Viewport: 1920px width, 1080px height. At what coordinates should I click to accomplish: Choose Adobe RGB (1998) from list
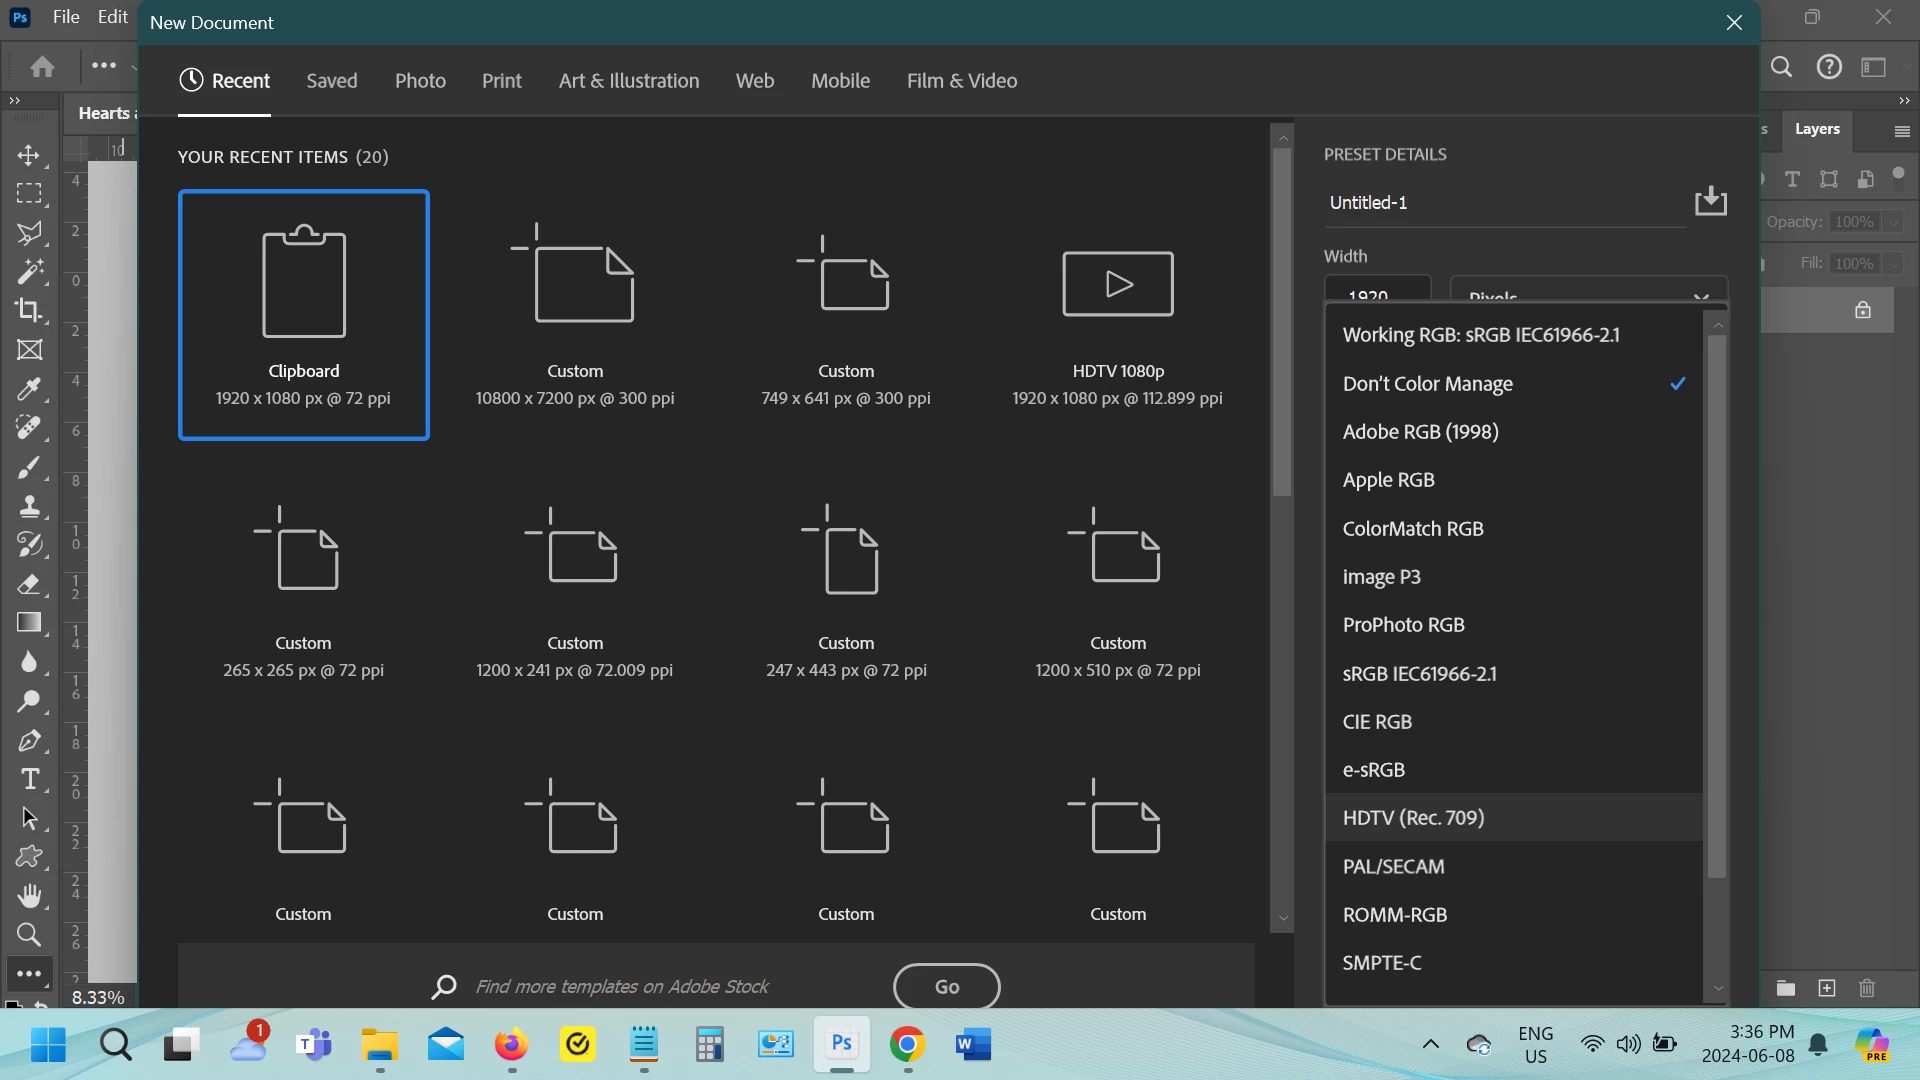pyautogui.click(x=1420, y=432)
